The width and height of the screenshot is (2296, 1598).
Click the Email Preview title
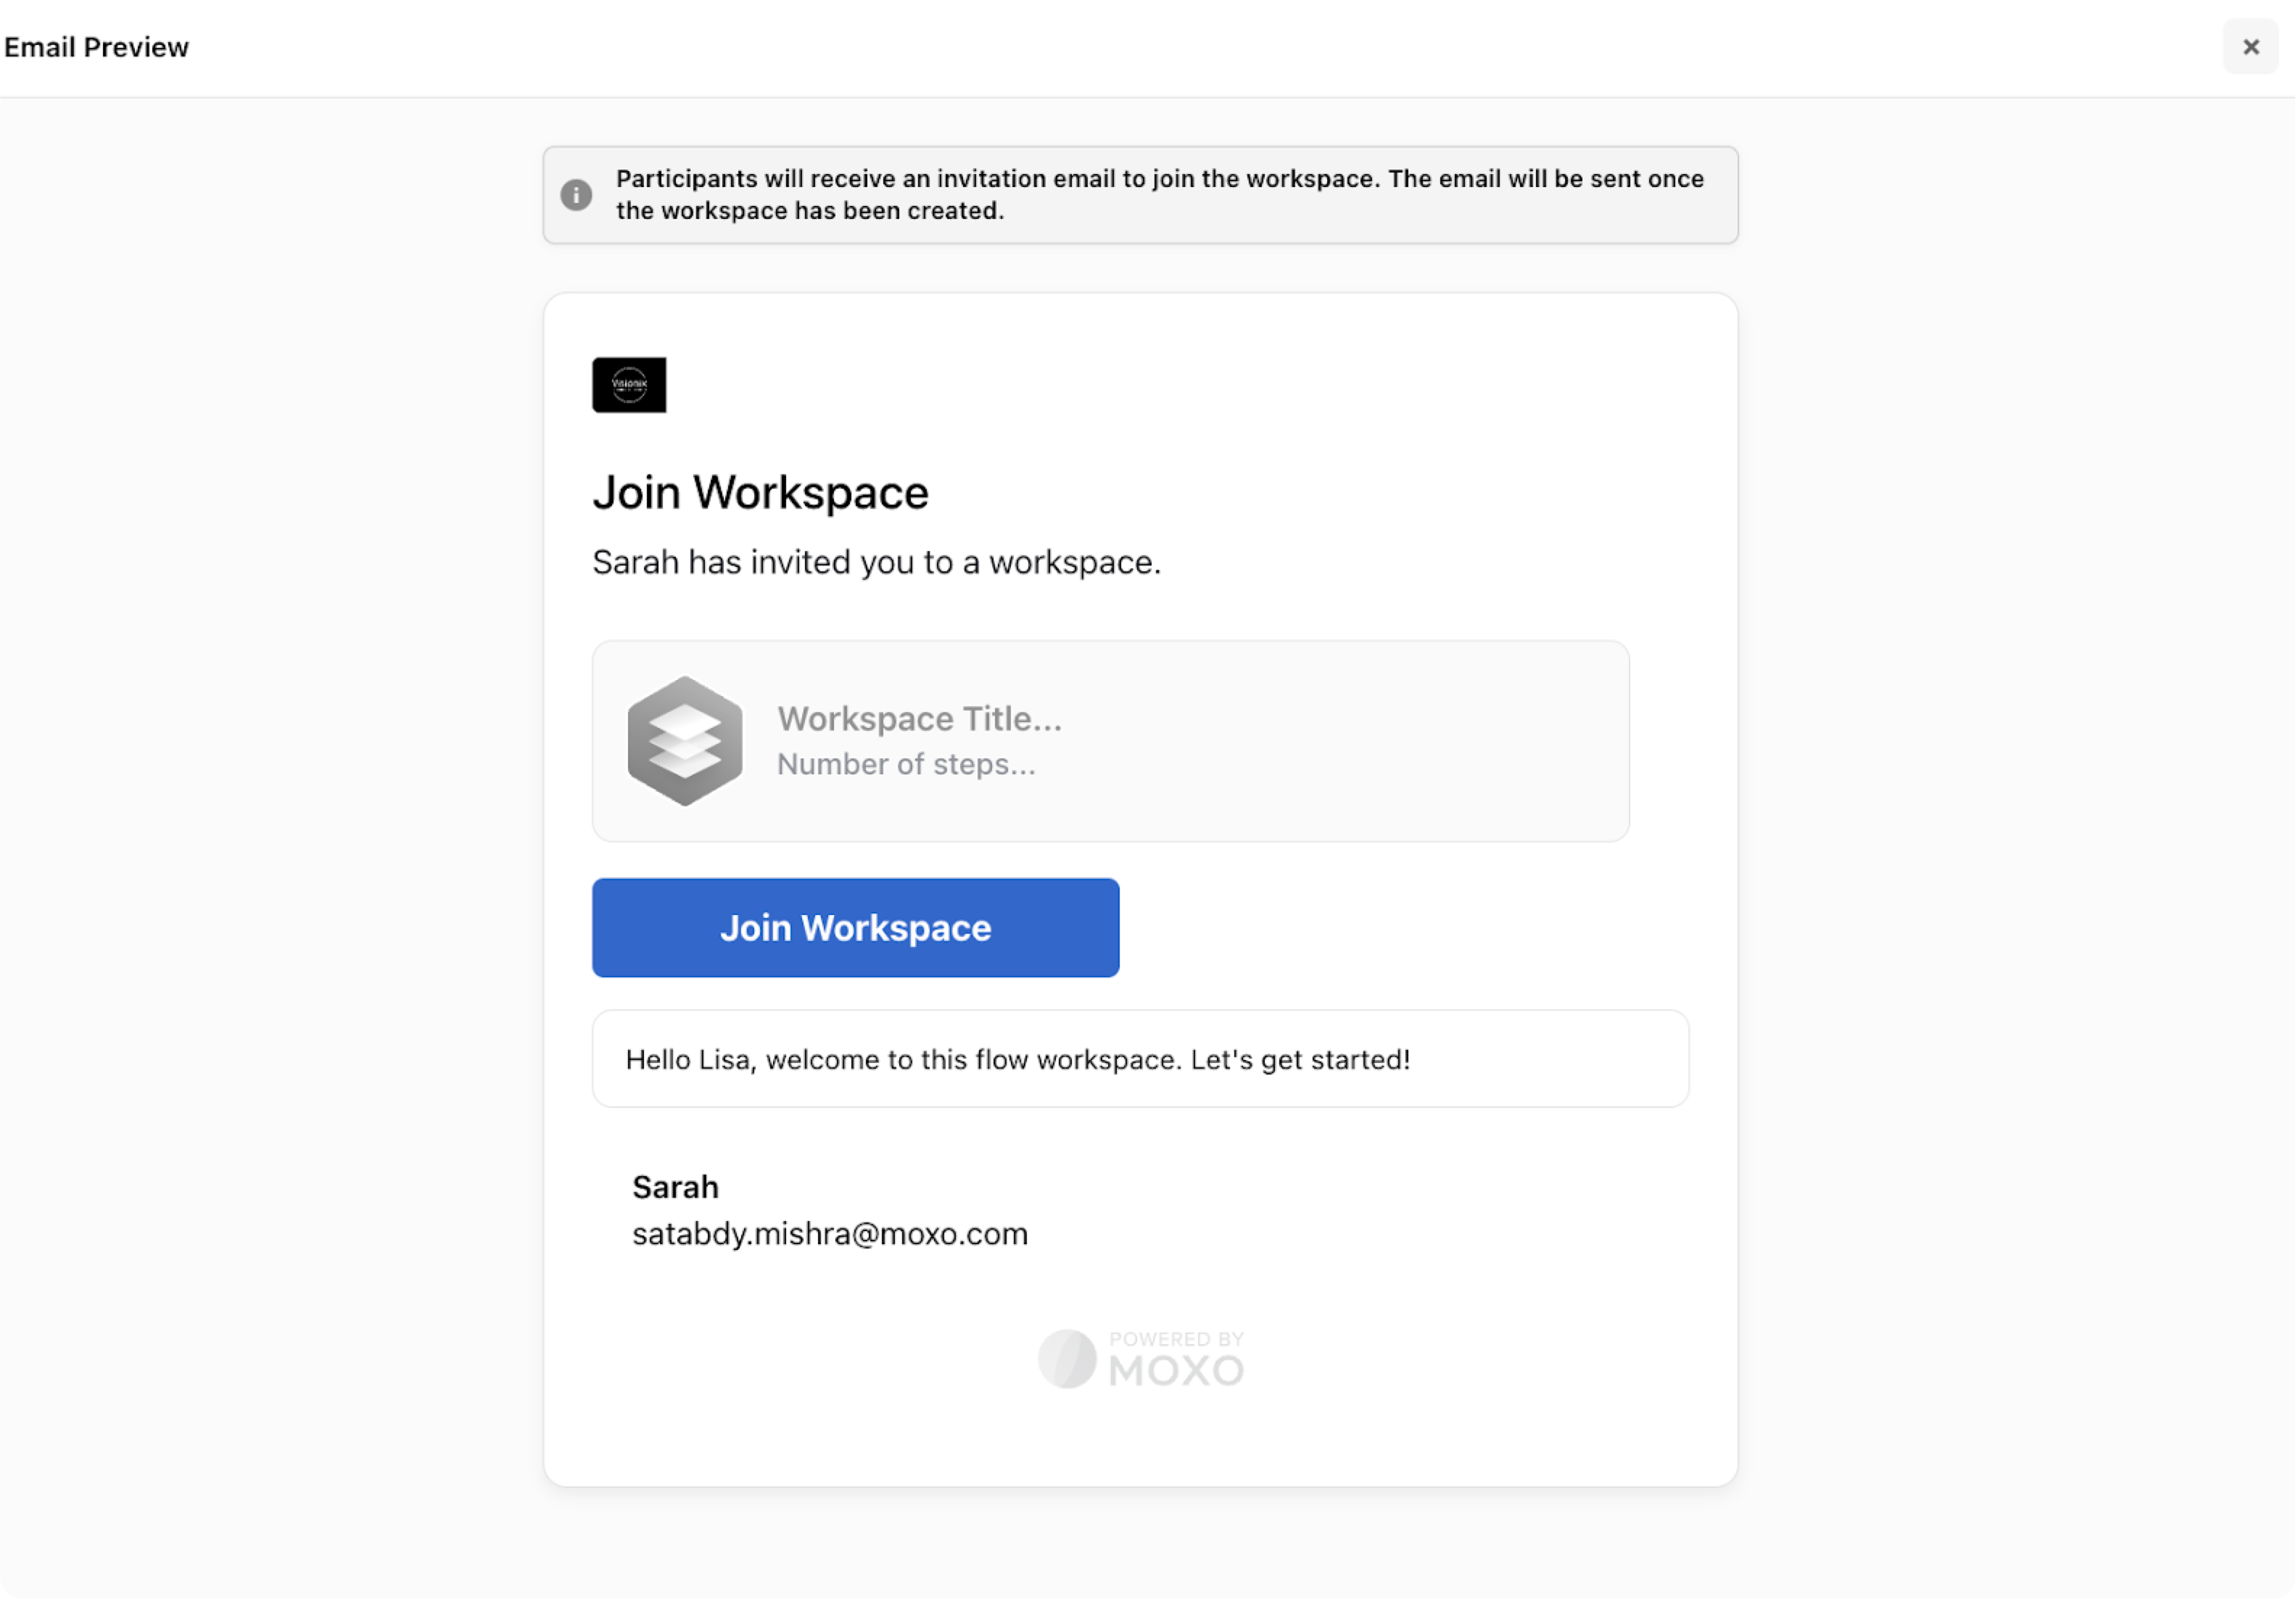pos(96,47)
